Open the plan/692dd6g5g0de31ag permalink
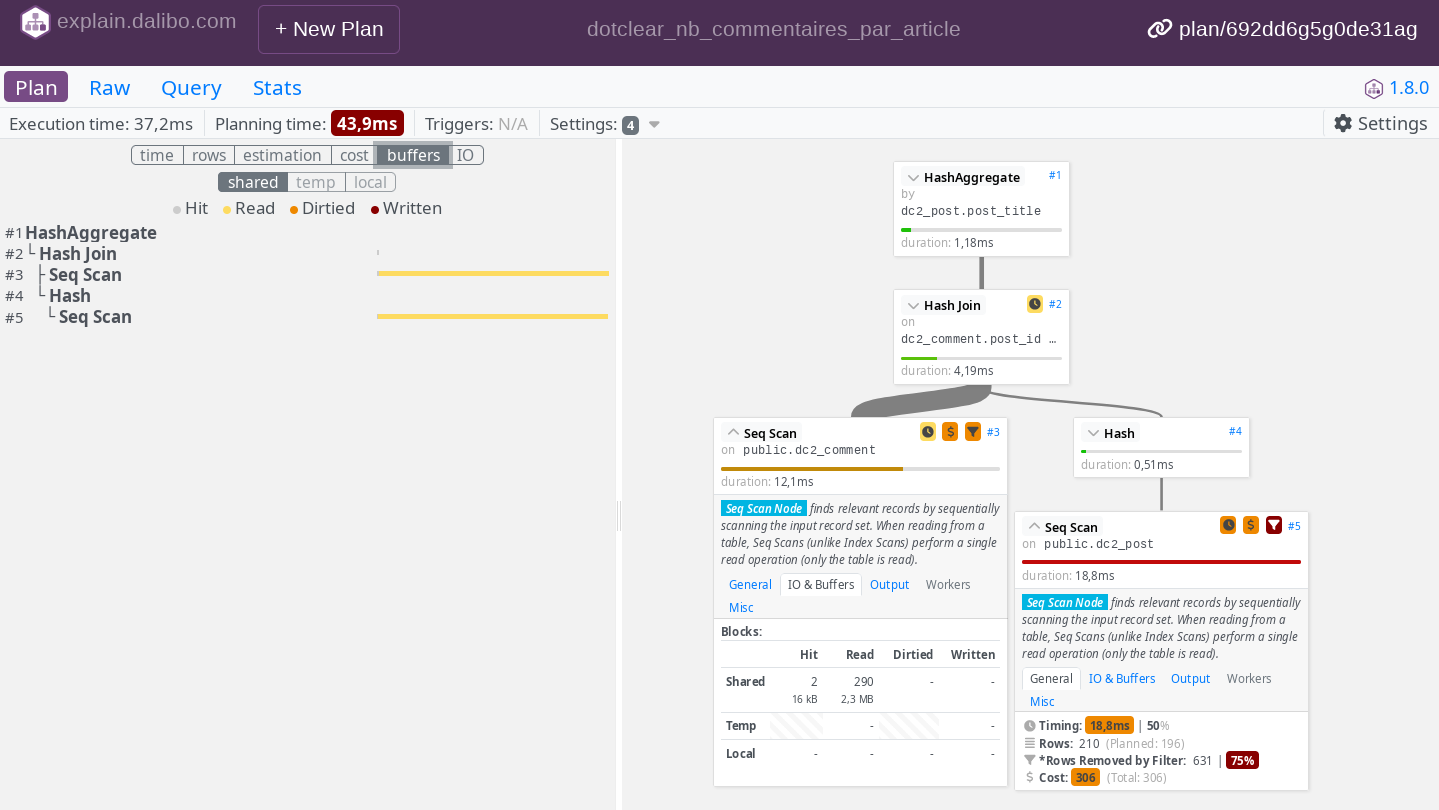Screen dimensions: 1439x810 click(1298, 29)
